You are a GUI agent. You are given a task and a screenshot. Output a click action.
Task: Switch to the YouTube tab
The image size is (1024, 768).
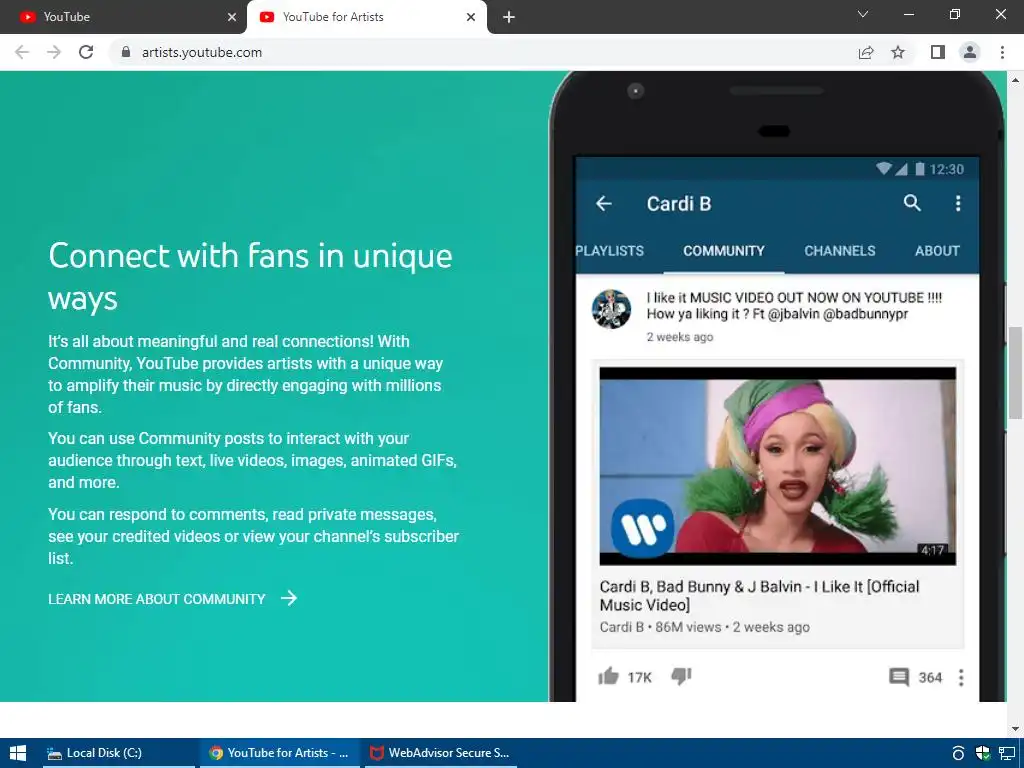coord(123,17)
